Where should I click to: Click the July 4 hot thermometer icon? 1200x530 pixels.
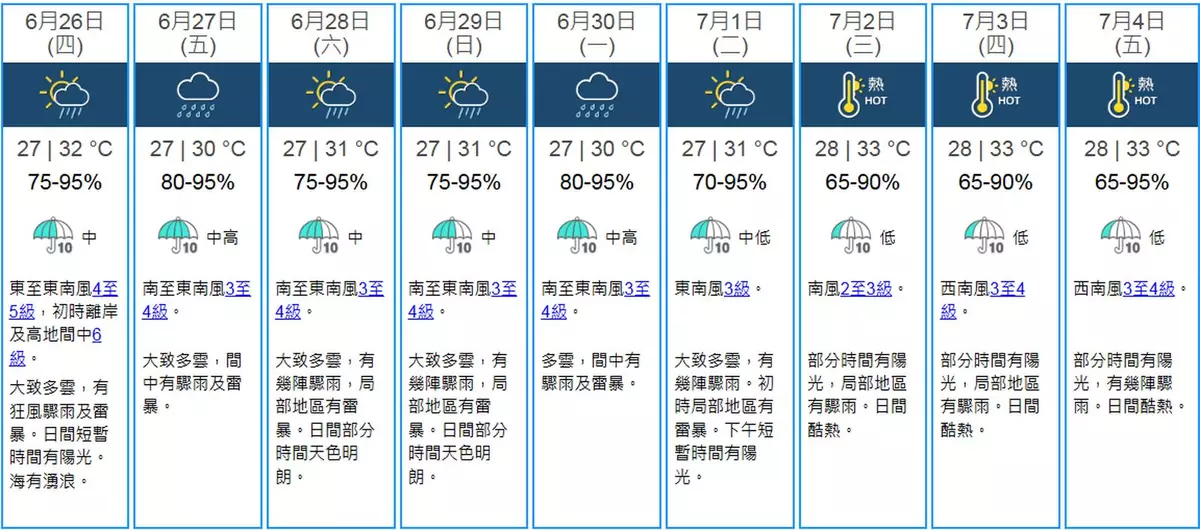[x=1130, y=94]
